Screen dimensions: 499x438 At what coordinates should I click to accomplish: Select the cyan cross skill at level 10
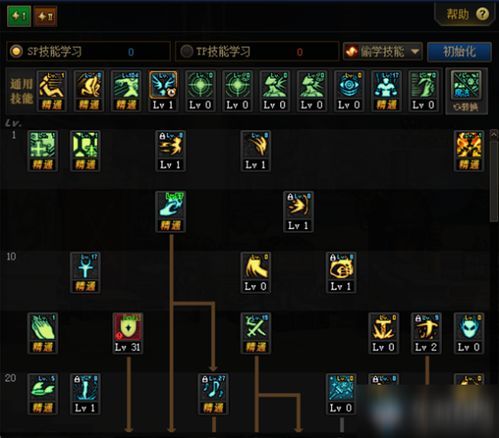[85, 273]
